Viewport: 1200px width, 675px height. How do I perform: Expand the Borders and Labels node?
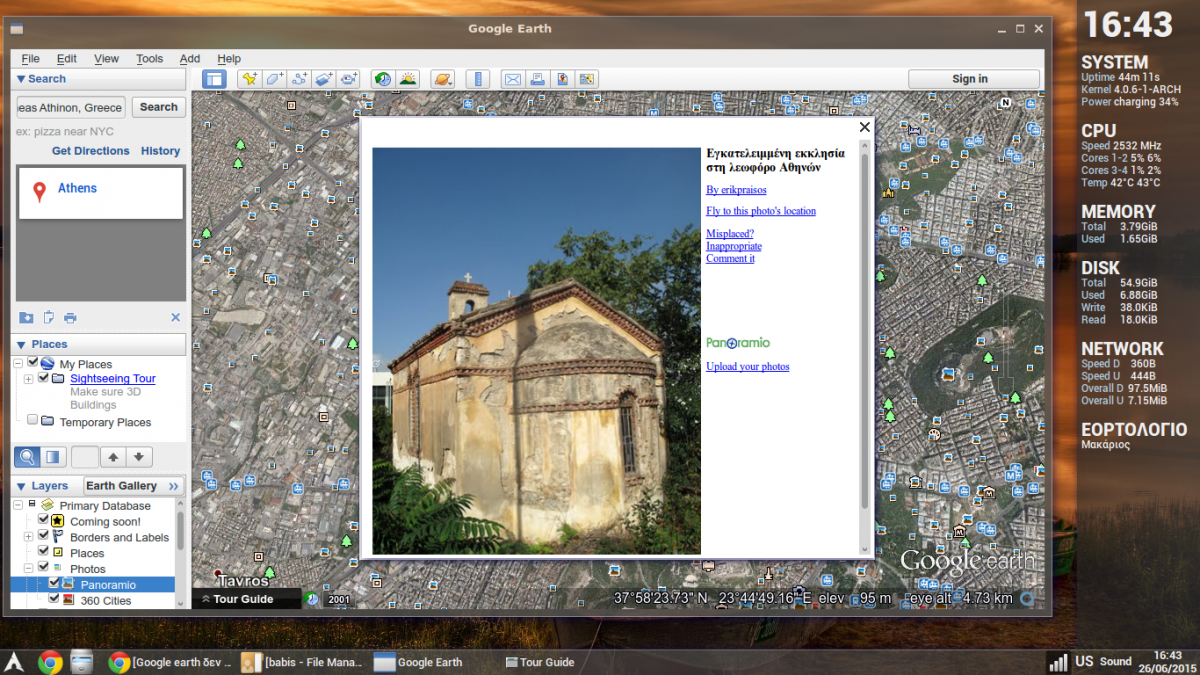28,537
